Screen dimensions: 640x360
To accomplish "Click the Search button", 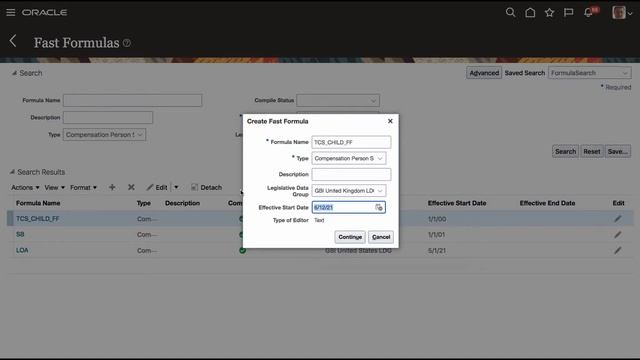I will point(565,151).
